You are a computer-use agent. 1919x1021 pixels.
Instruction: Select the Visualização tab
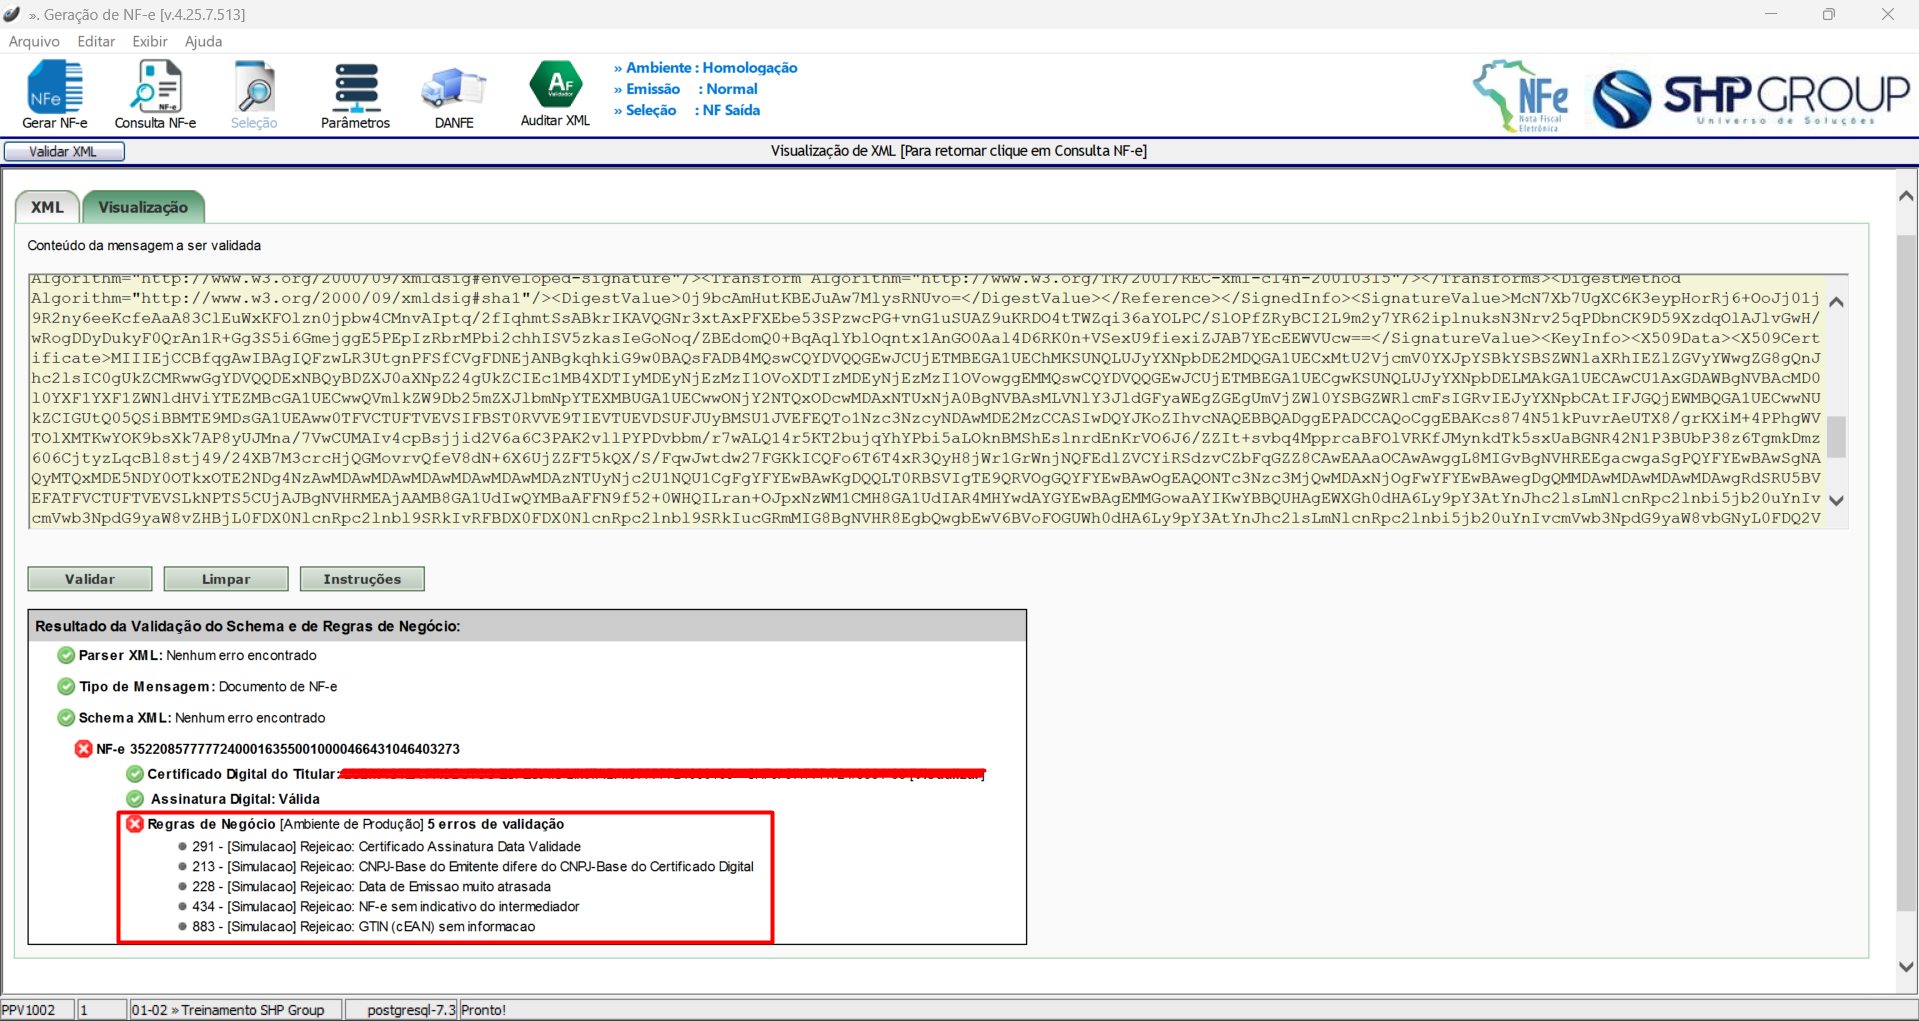coord(143,207)
